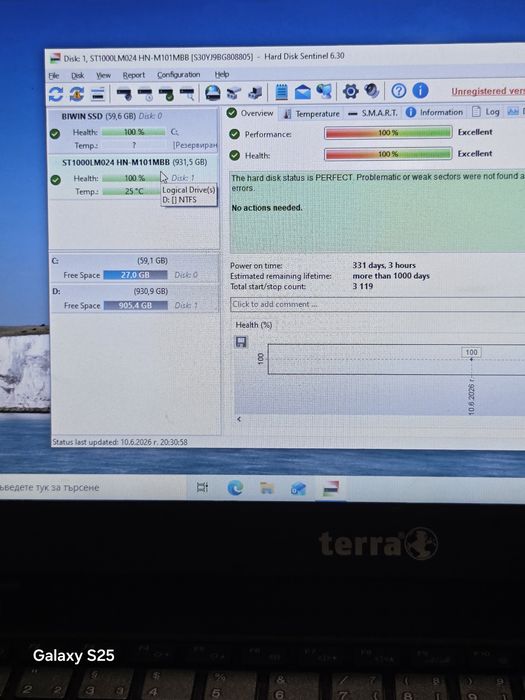The height and width of the screenshot is (700, 525).
Task: Click the 'Excellent' label beside Performance
Action: (475, 132)
